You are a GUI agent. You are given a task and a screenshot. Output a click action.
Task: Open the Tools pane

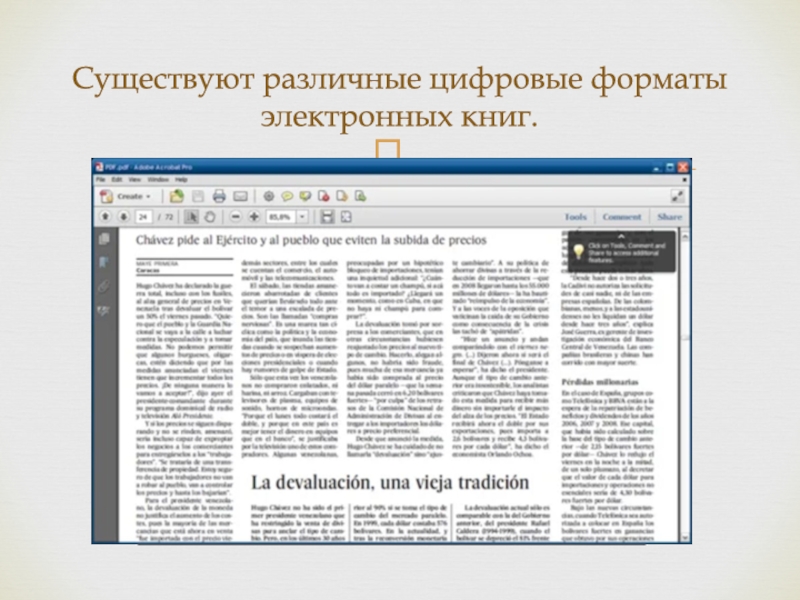tap(576, 217)
